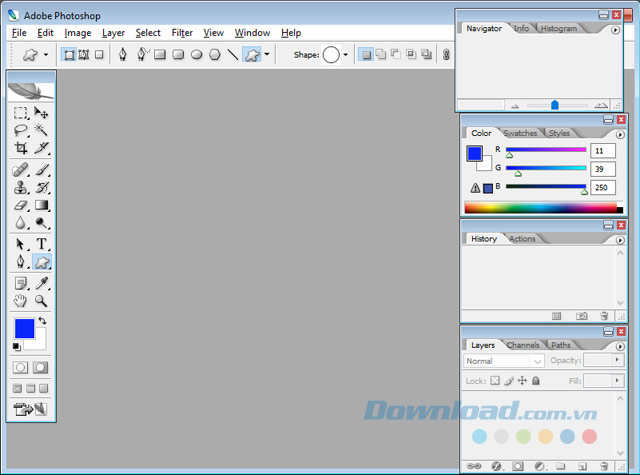Screen dimensions: 640x475
Task: Reset default foreground and background colors
Action: coord(16,347)
